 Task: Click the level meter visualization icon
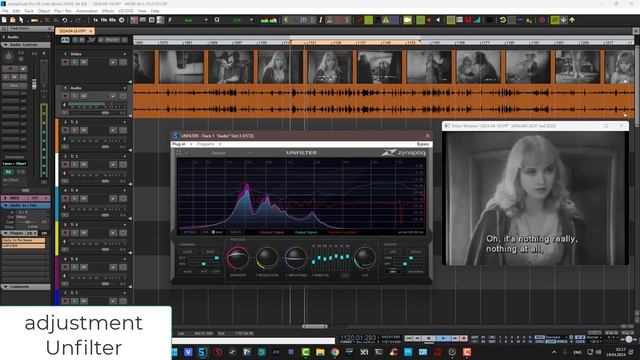pyautogui.click(x=269, y=20)
